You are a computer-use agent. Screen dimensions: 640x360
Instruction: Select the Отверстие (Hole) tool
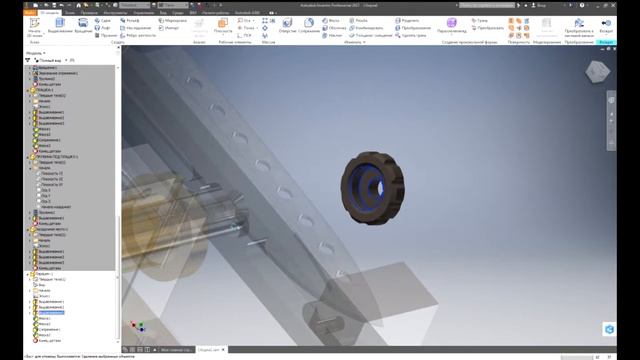point(287,25)
